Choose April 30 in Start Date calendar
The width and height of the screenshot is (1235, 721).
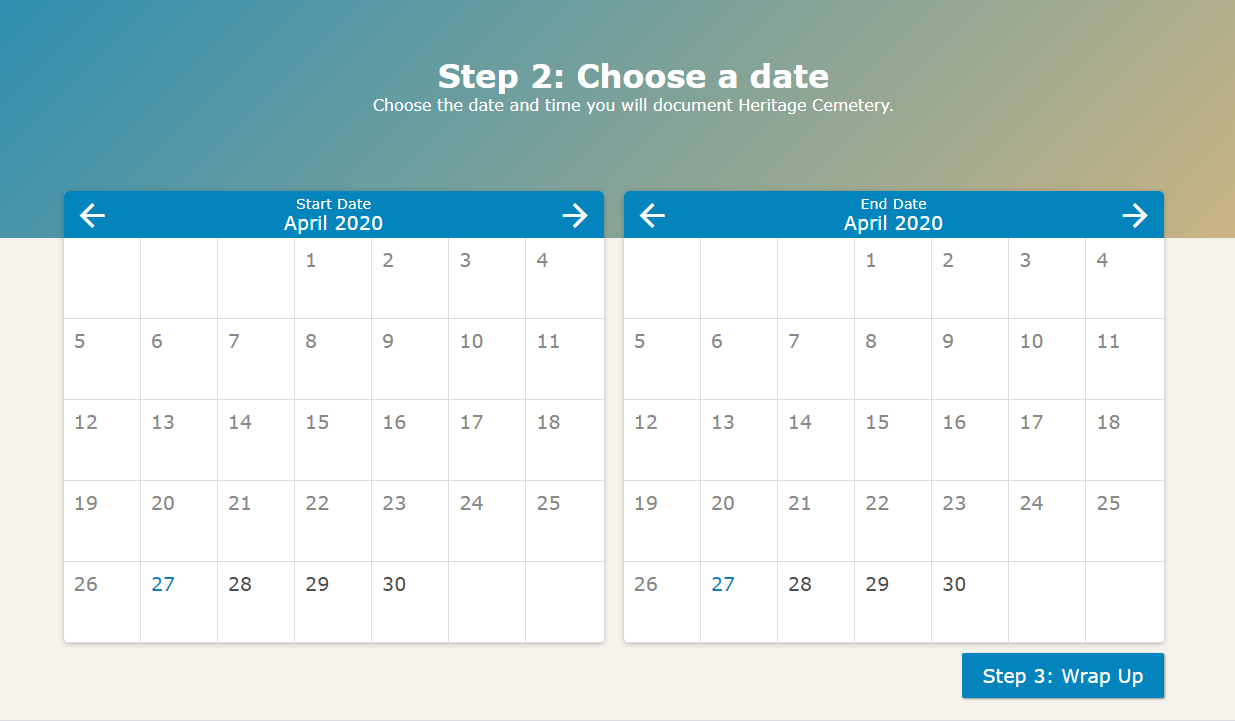pyautogui.click(x=410, y=602)
